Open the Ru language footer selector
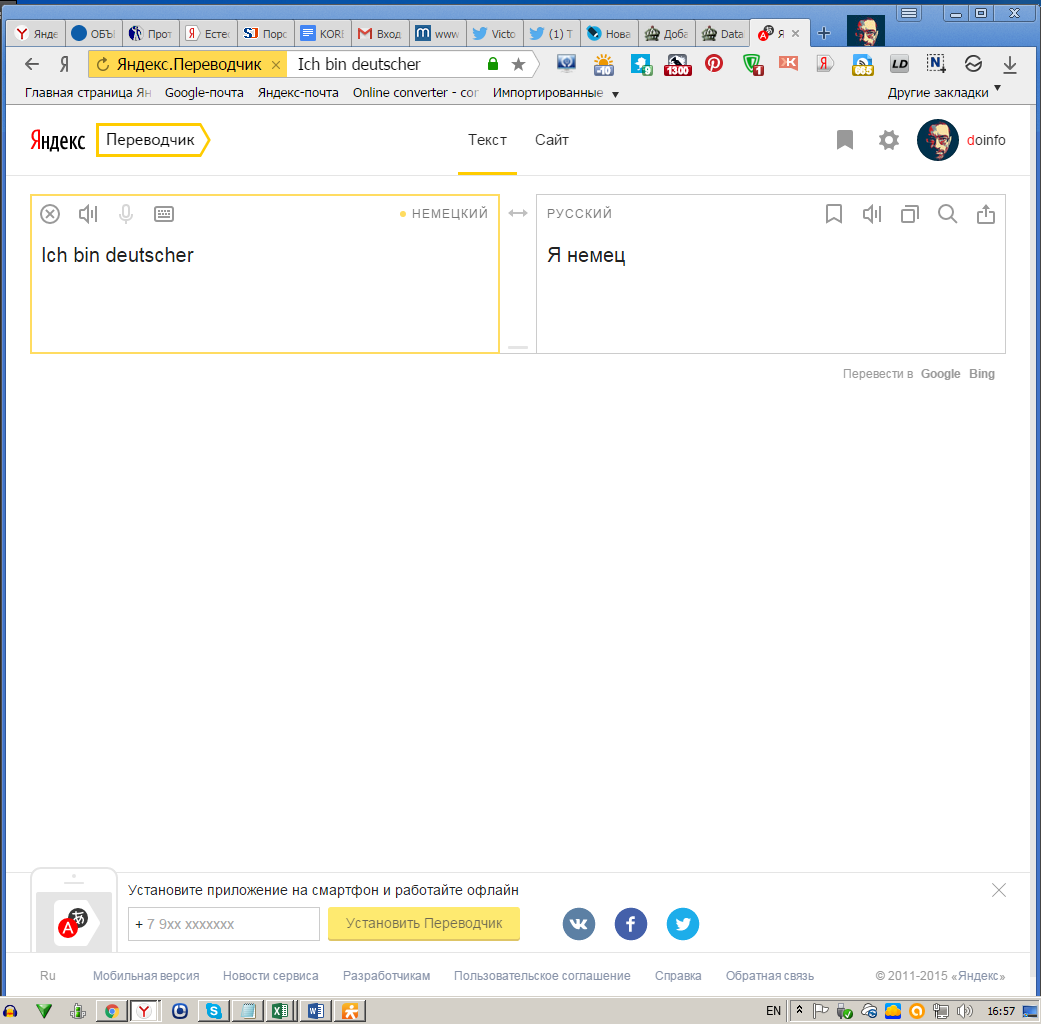Image resolution: width=1041 pixels, height=1024 pixels. [48, 976]
